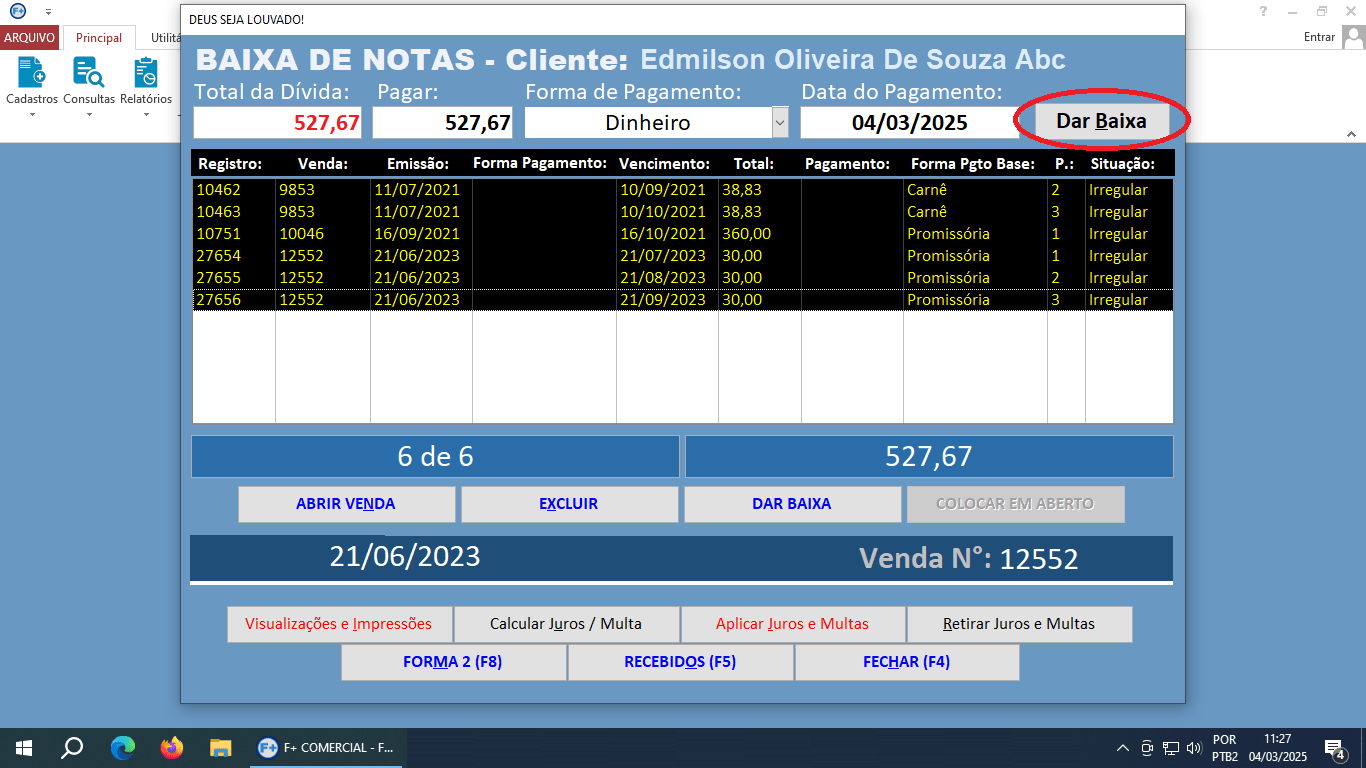
Task: Open taskbar search magnifier
Action: click(x=72, y=747)
